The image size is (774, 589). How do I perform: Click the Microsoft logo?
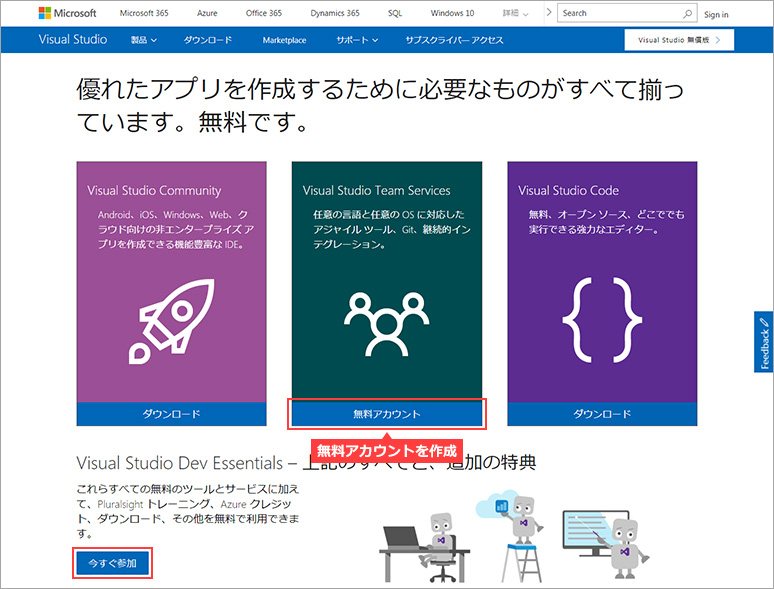point(68,13)
